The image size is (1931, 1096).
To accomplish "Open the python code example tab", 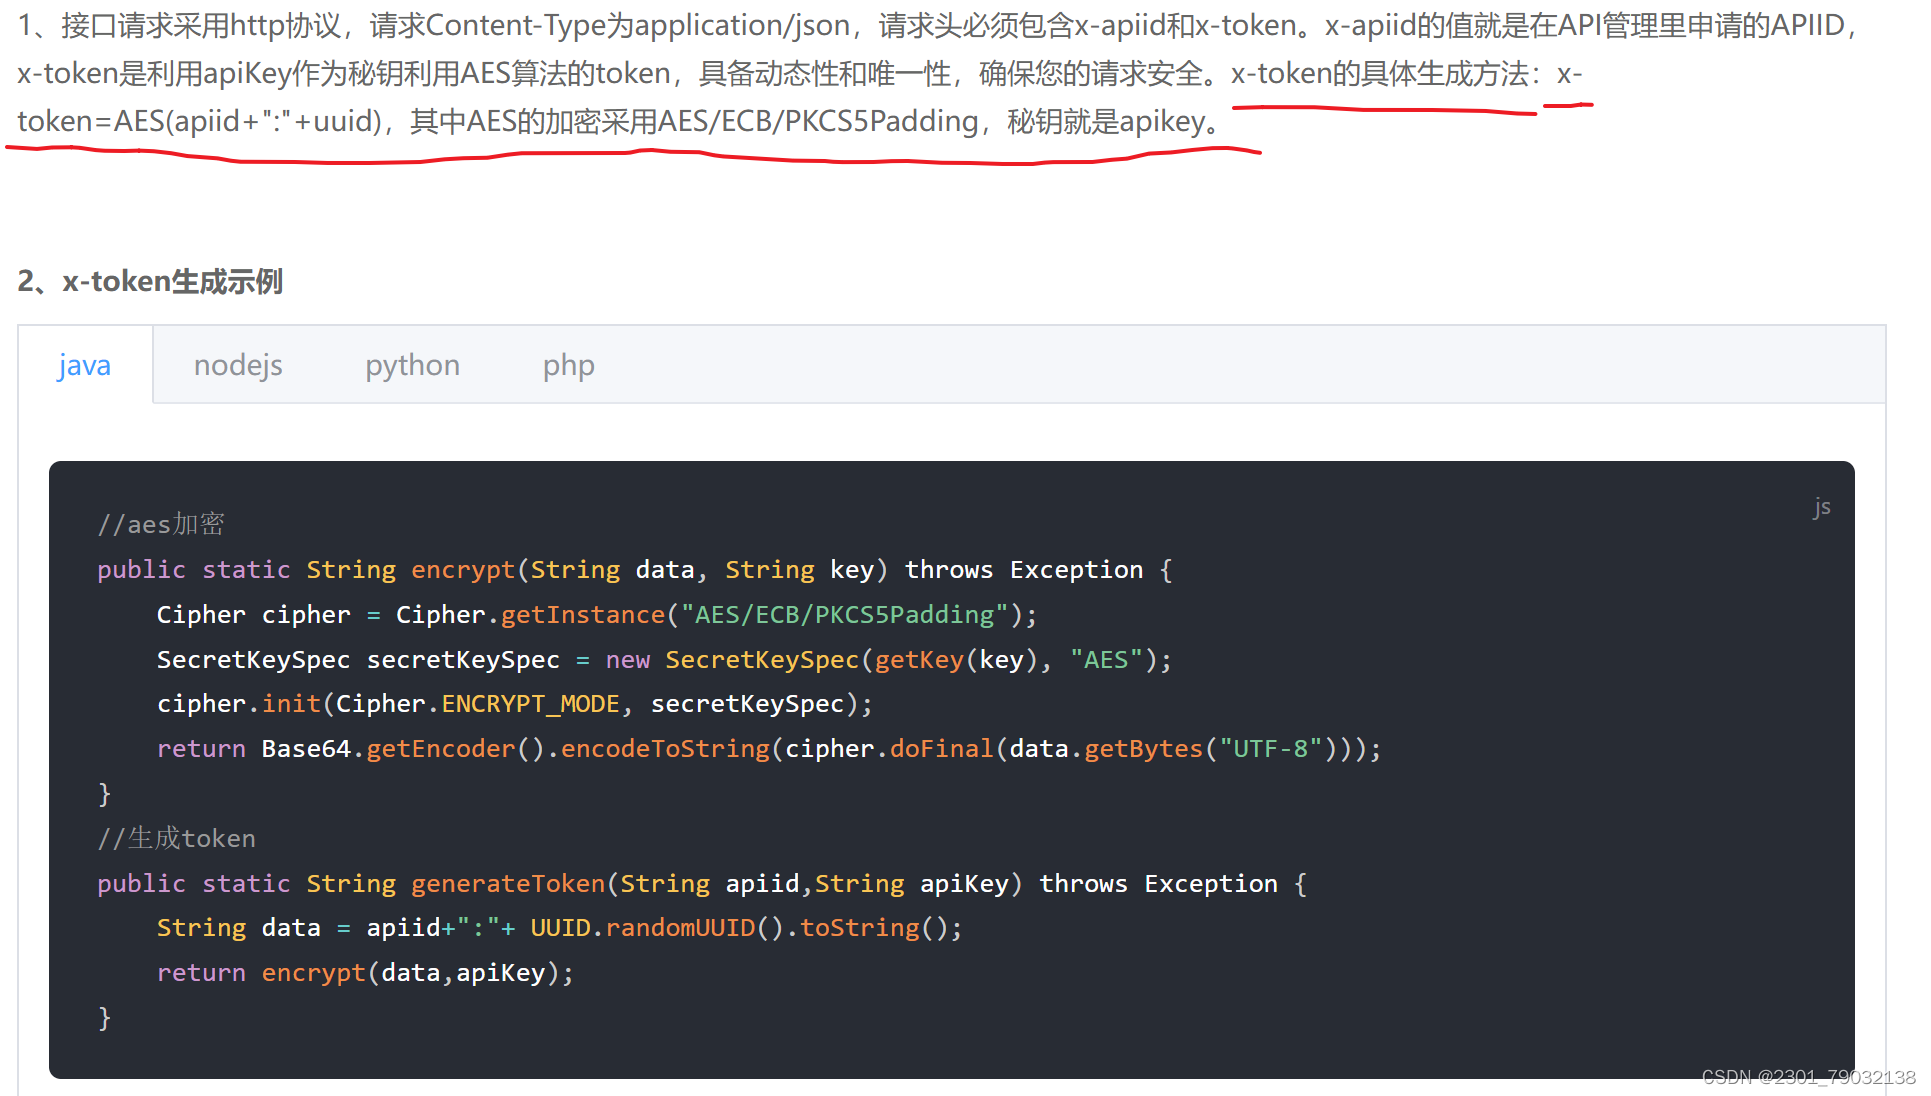I will tap(412, 364).
